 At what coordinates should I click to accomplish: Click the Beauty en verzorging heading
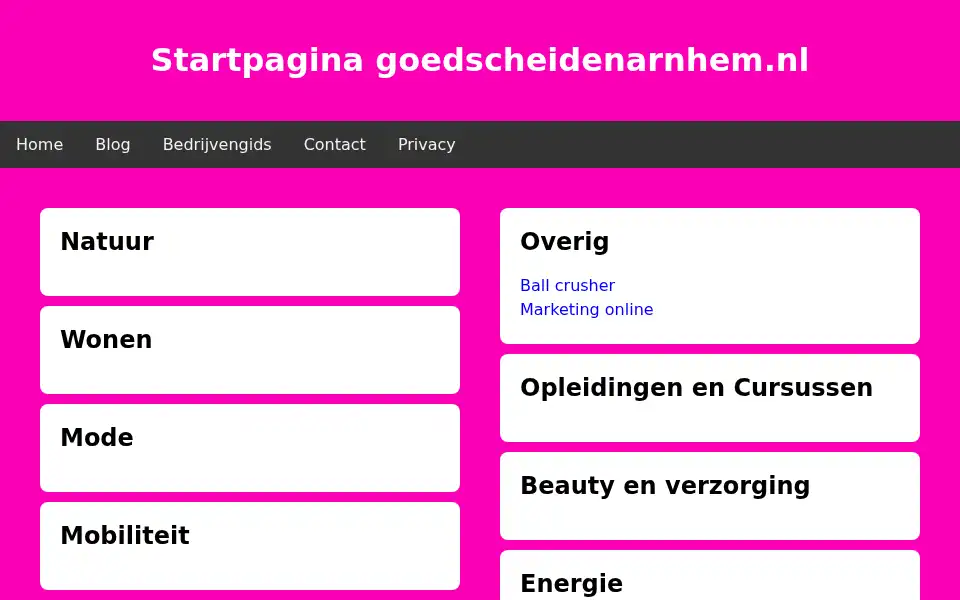665,486
